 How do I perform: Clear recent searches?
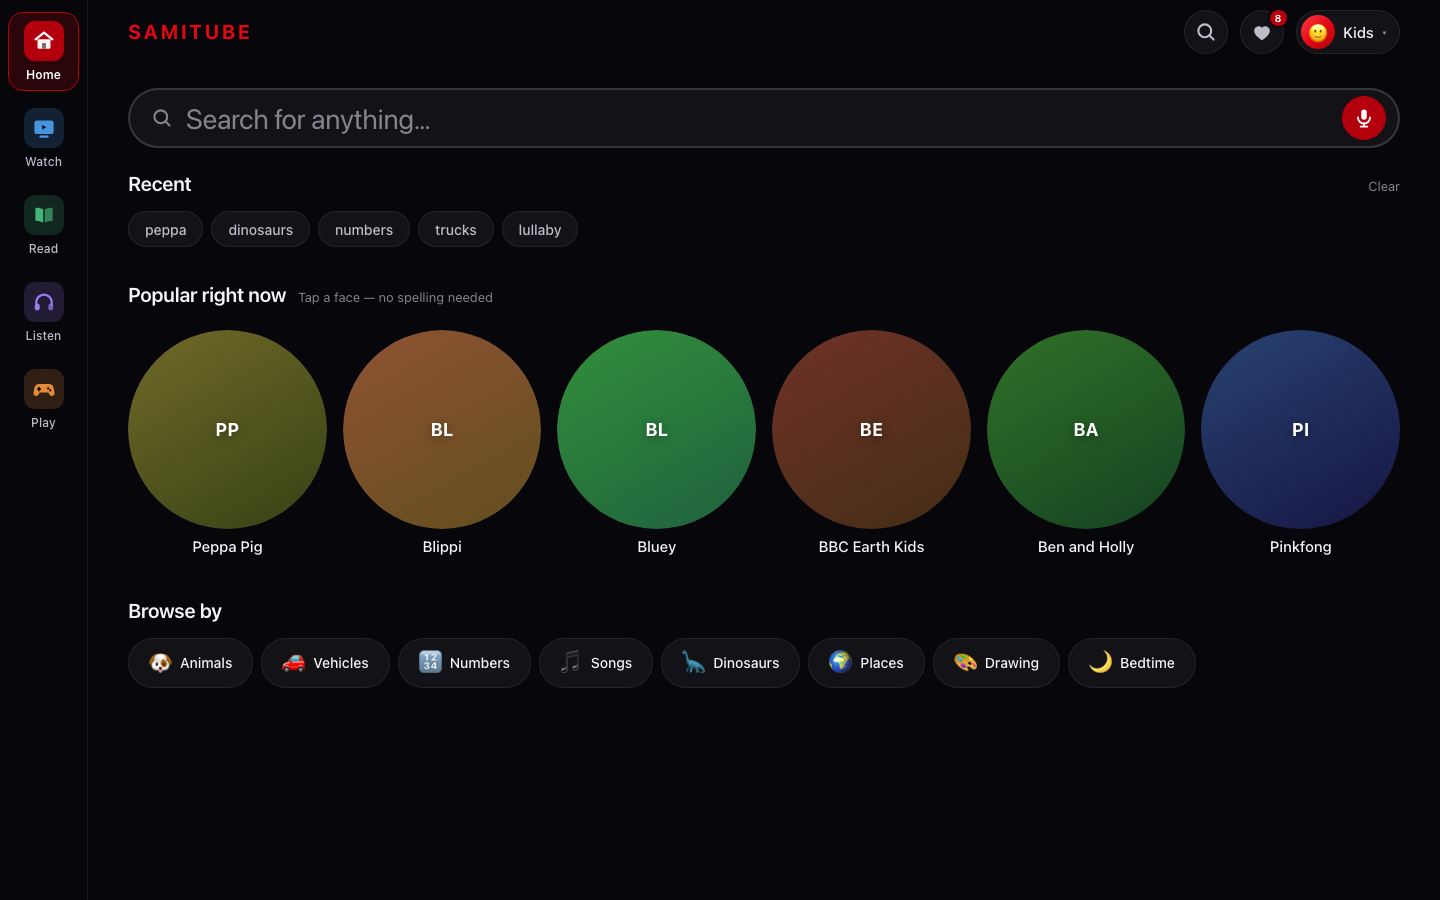(x=1383, y=187)
